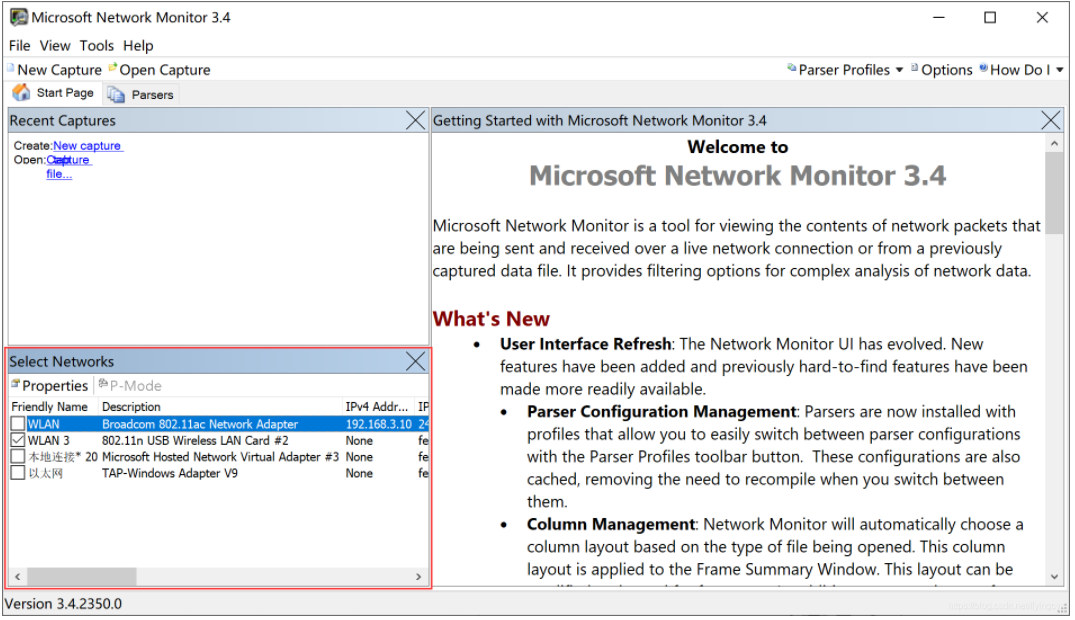Check the TAP-Windows Adapter V9 checkbox
Viewport: 1075px width, 620px height.
(19, 474)
